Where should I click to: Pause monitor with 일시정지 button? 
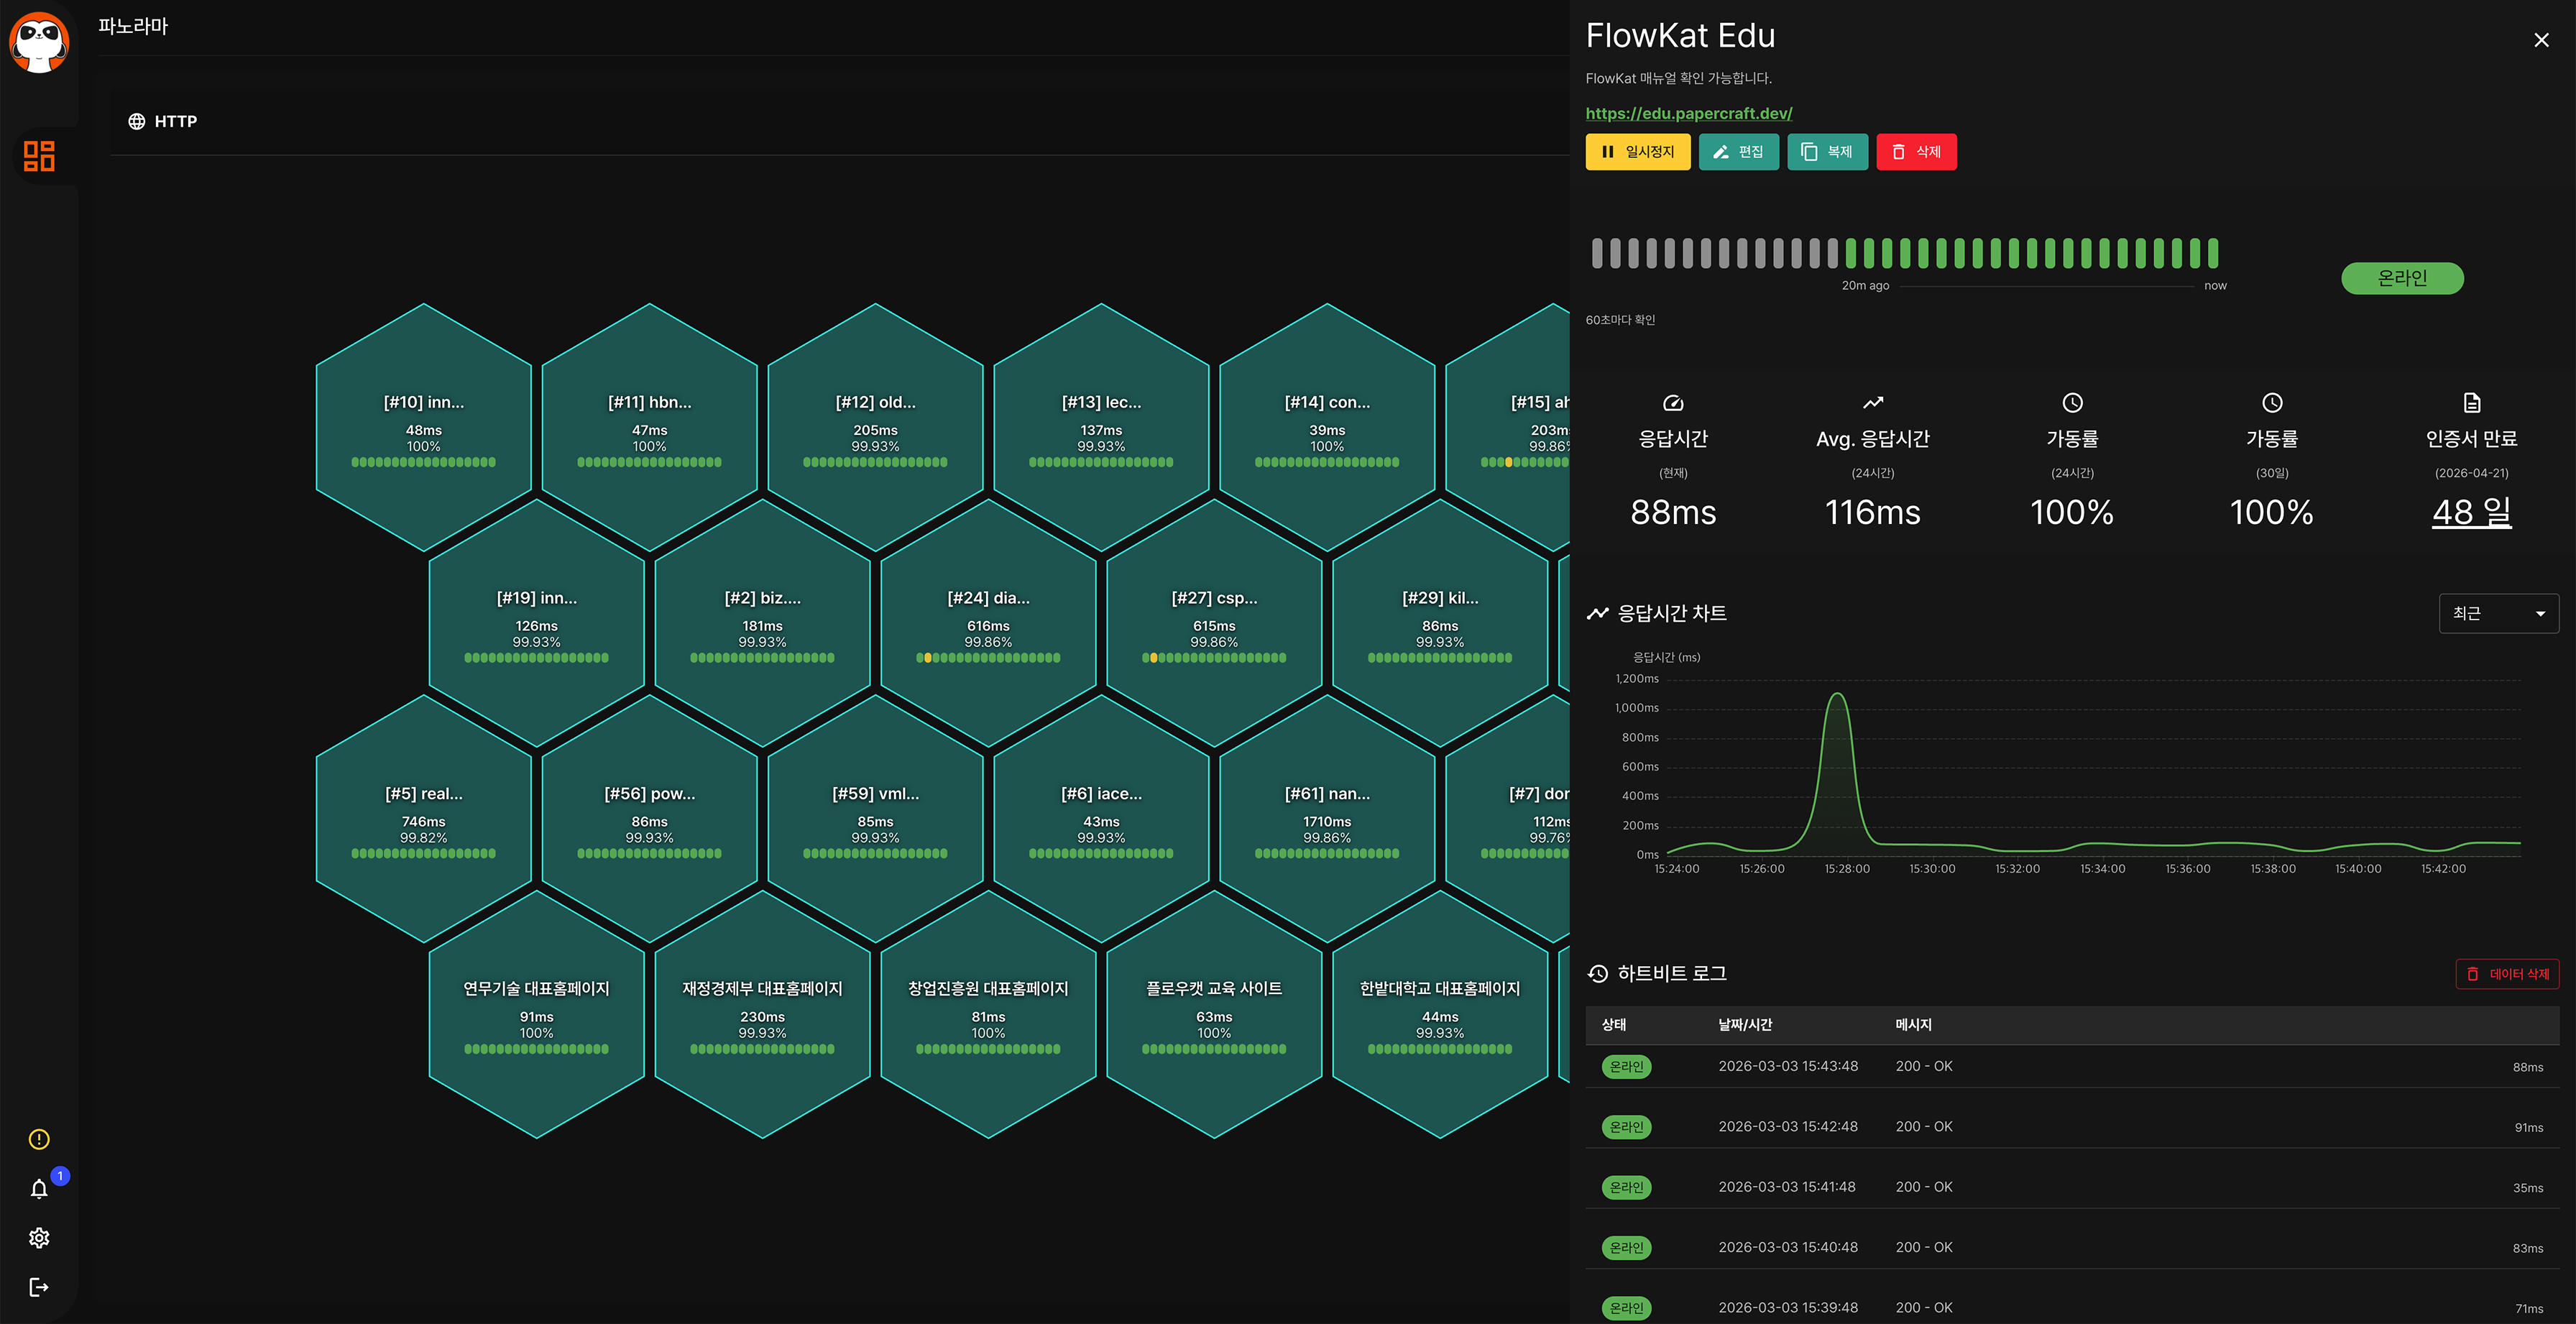point(1637,152)
